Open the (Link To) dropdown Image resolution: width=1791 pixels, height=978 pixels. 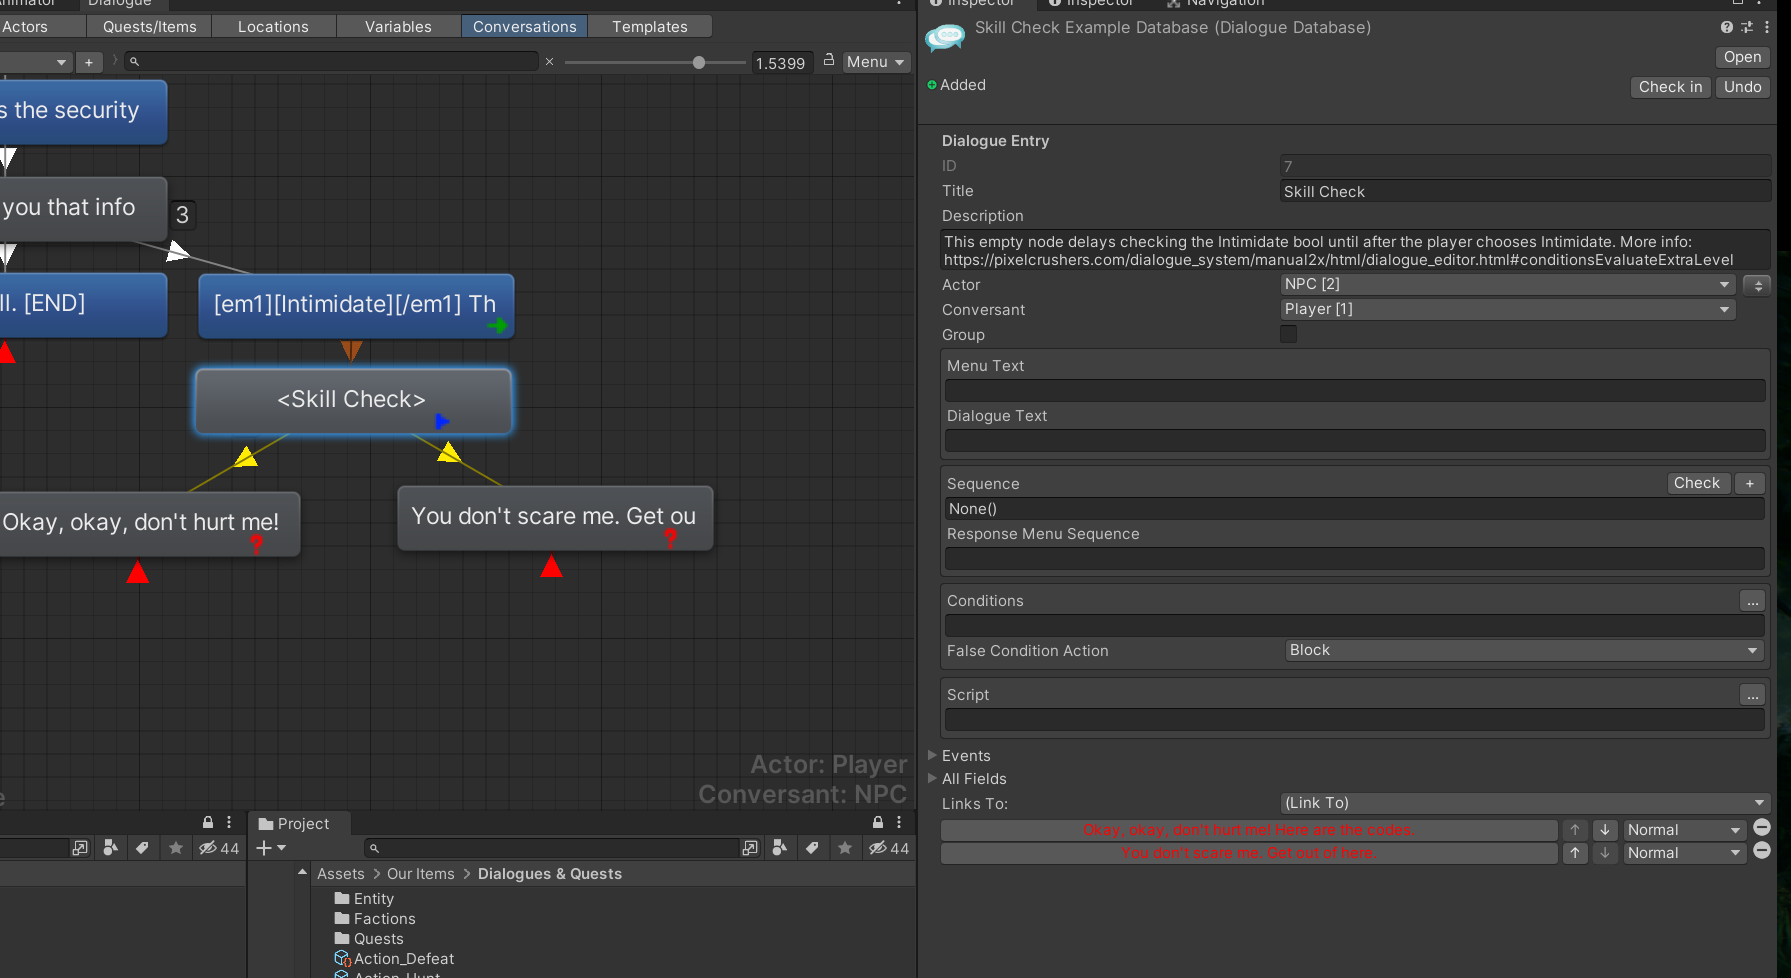1524,803
